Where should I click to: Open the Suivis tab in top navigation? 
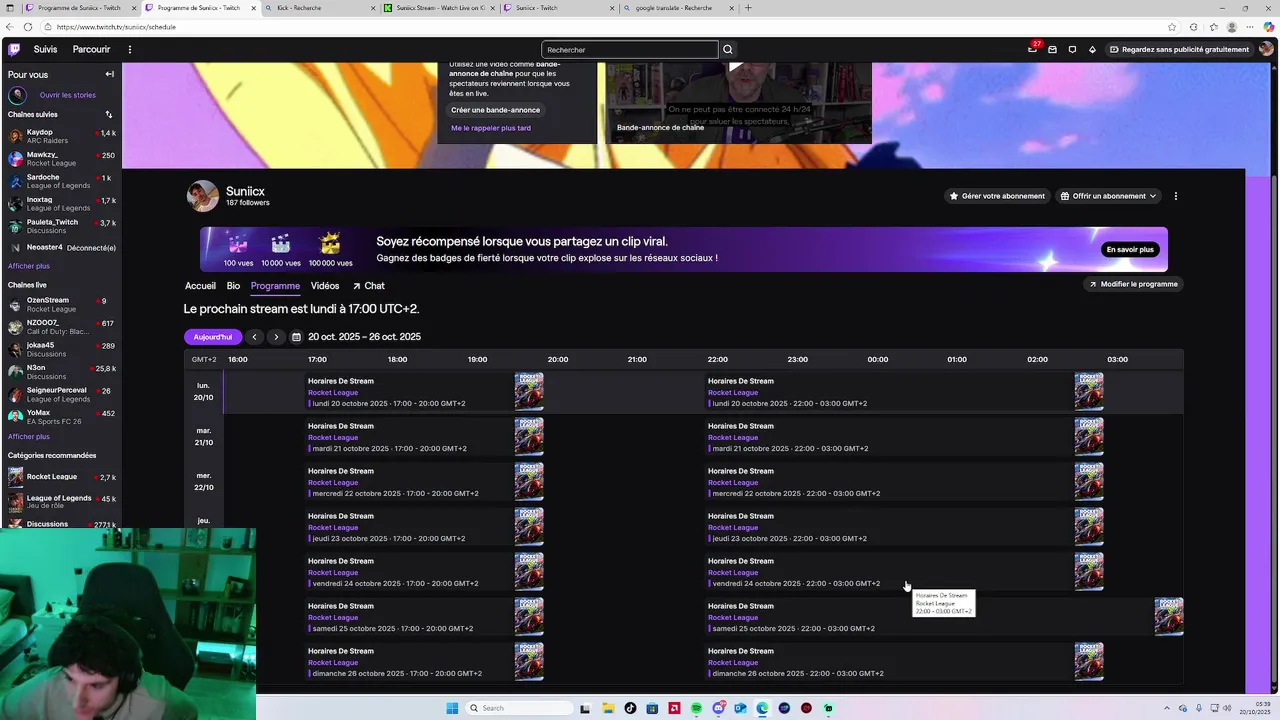pos(45,49)
